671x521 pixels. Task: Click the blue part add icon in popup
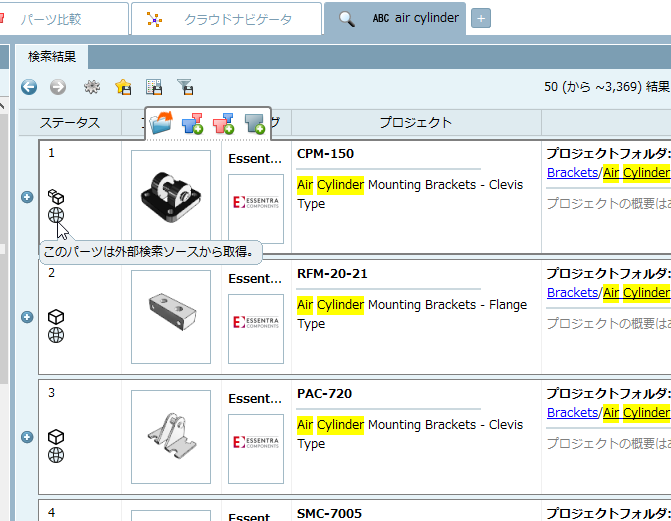tap(192, 124)
